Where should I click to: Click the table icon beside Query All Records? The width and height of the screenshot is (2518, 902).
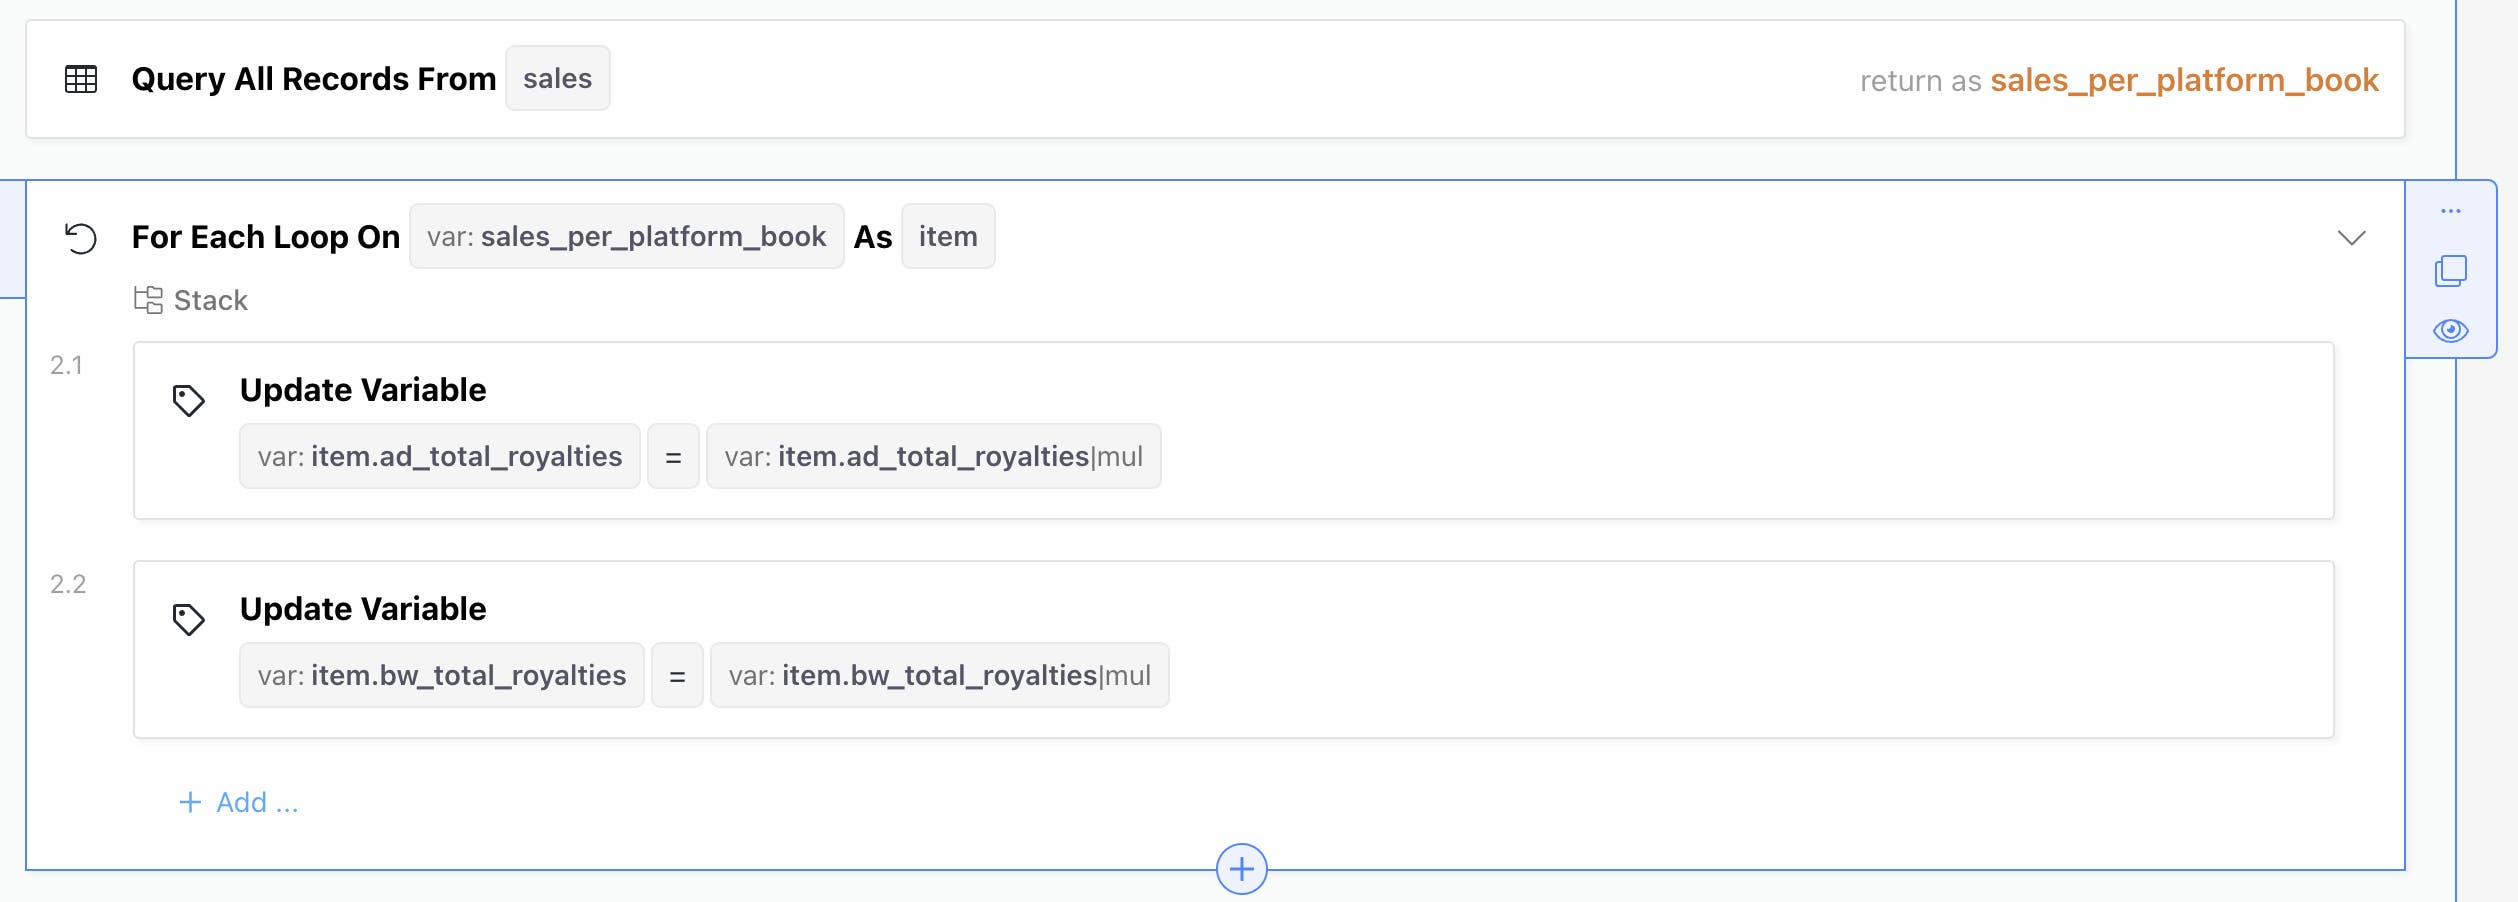[81, 79]
